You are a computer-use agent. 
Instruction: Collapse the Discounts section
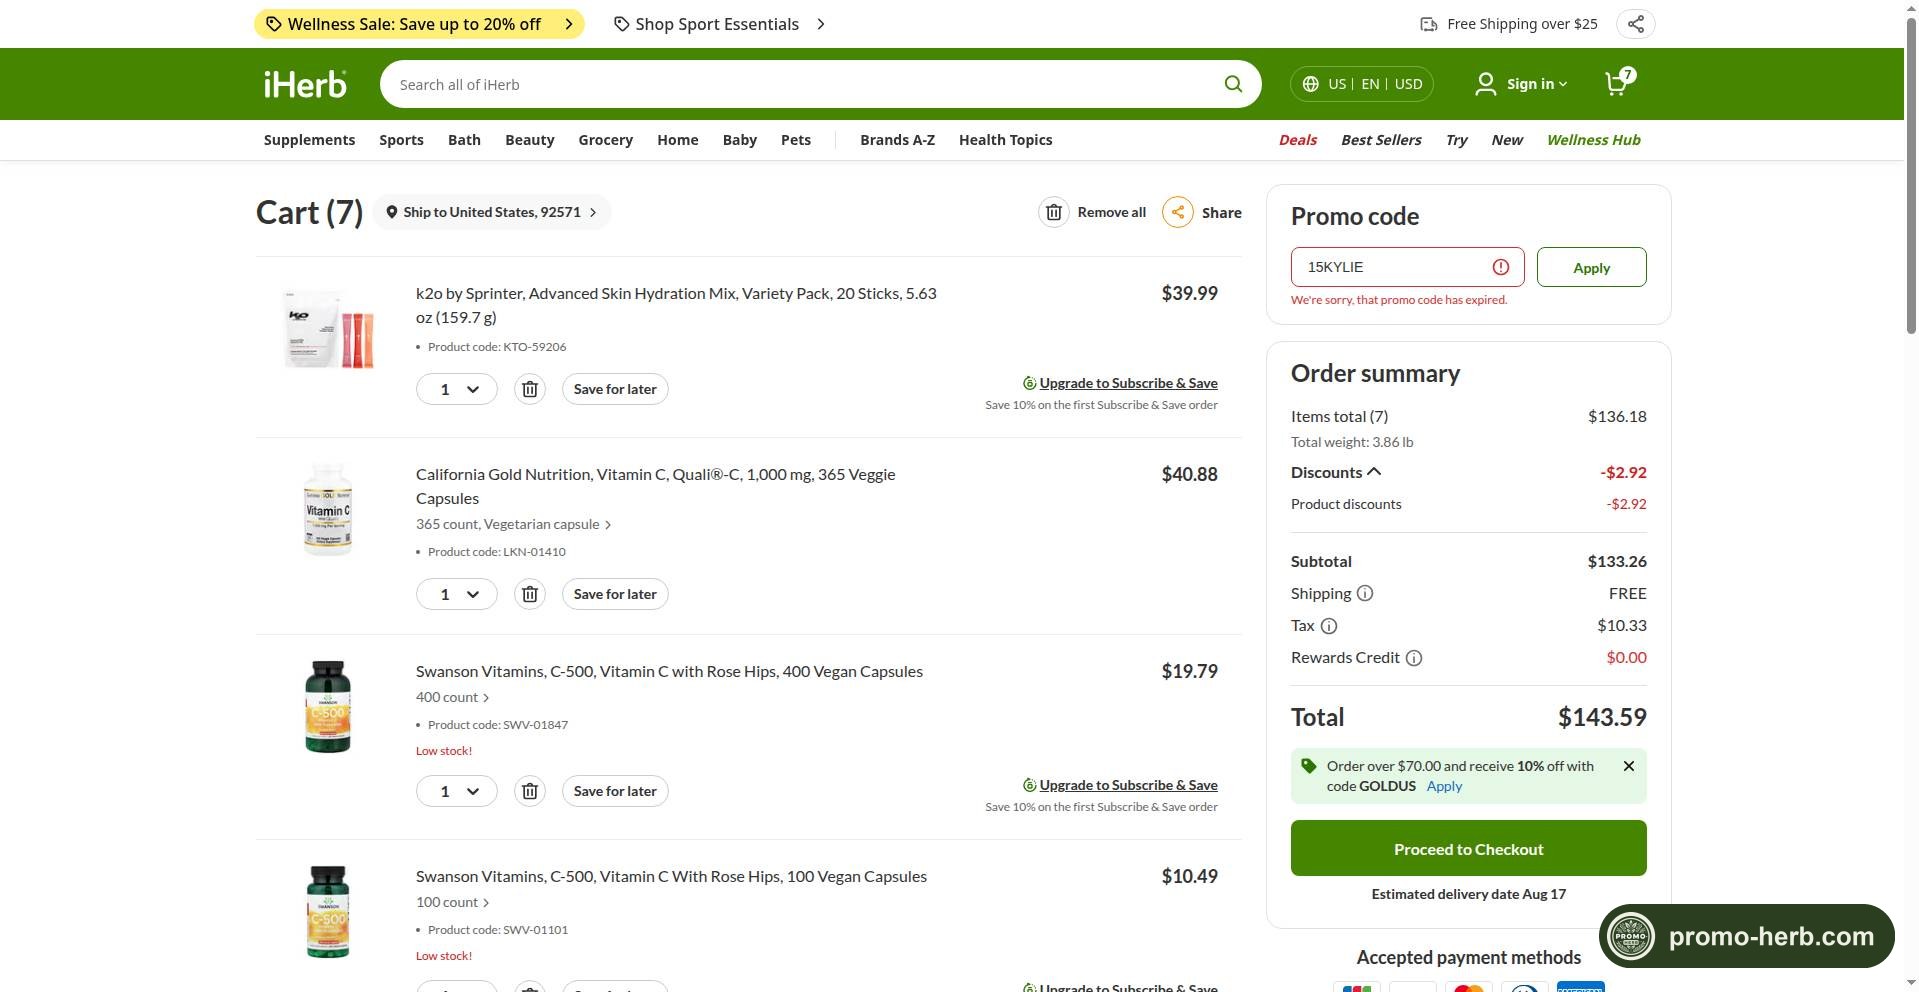tap(1336, 472)
